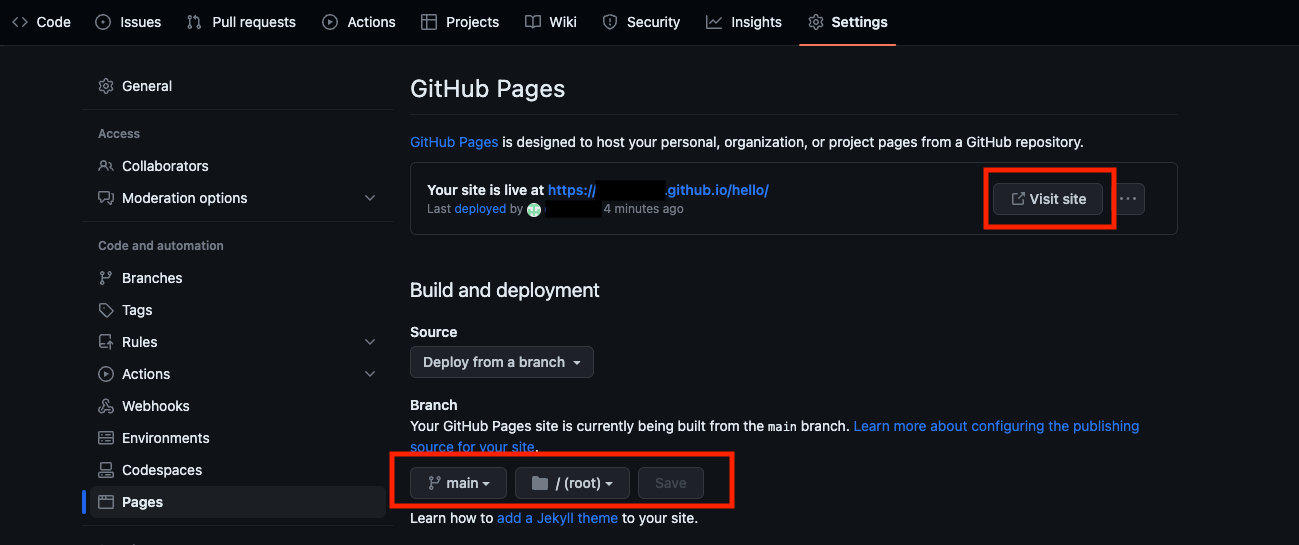
Task: Click the code brackets icon in top nav
Action: (20, 22)
